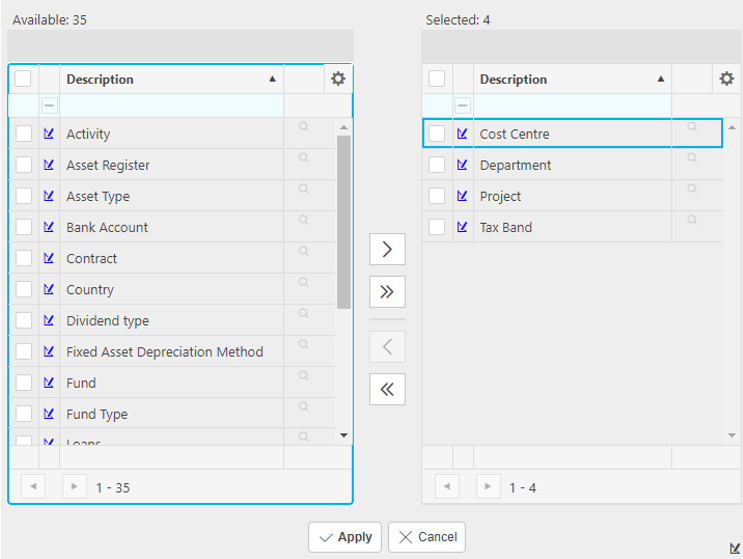Check the Tax Band checkbox
The height and width of the screenshot is (559, 743).
(436, 227)
